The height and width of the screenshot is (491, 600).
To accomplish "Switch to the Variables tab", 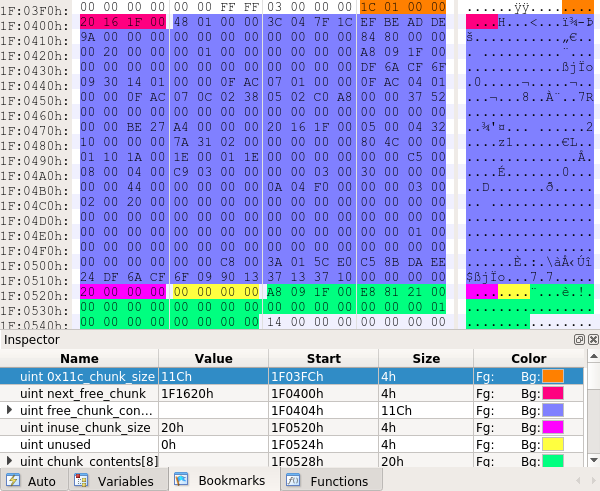I will coord(117,480).
